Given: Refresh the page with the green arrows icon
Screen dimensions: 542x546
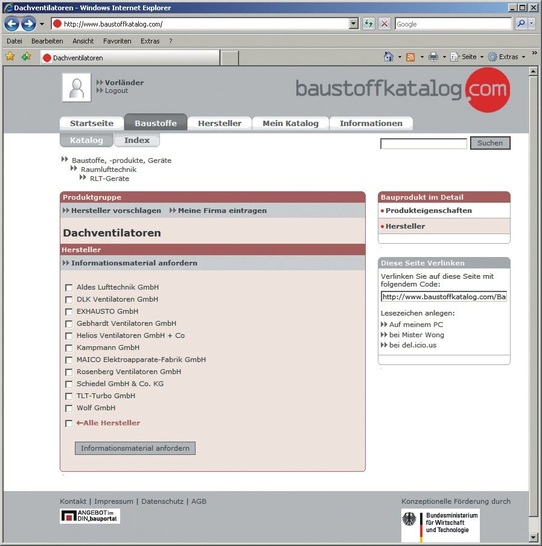Looking at the screenshot, I should coord(369,24).
